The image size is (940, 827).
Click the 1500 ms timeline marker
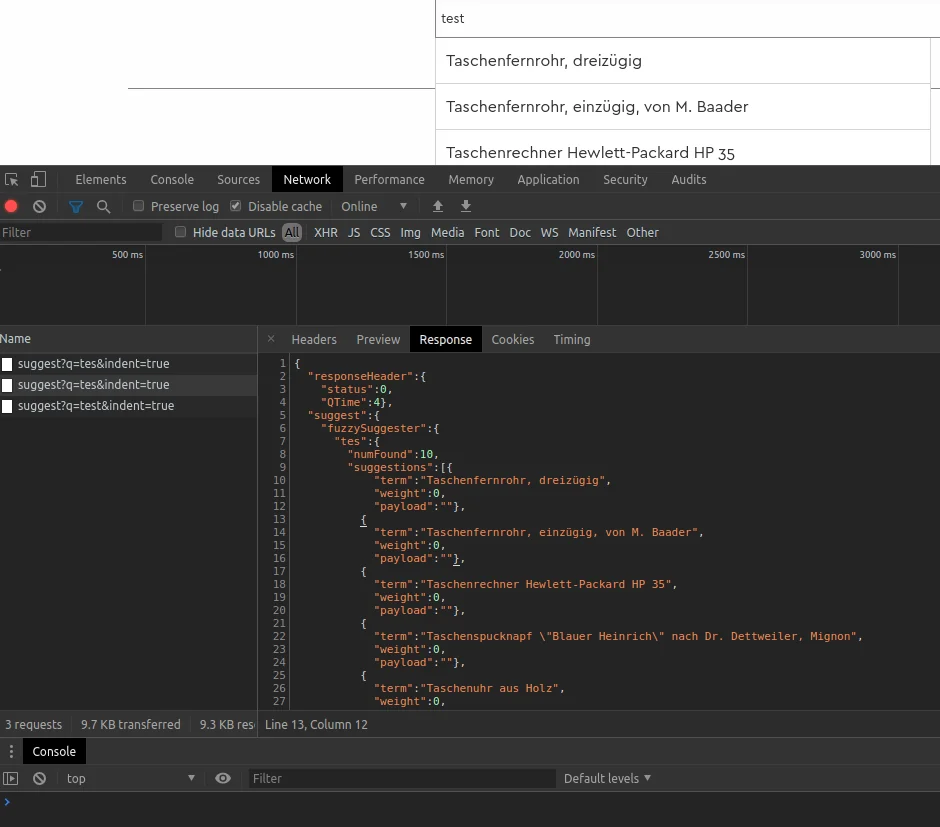pos(426,255)
